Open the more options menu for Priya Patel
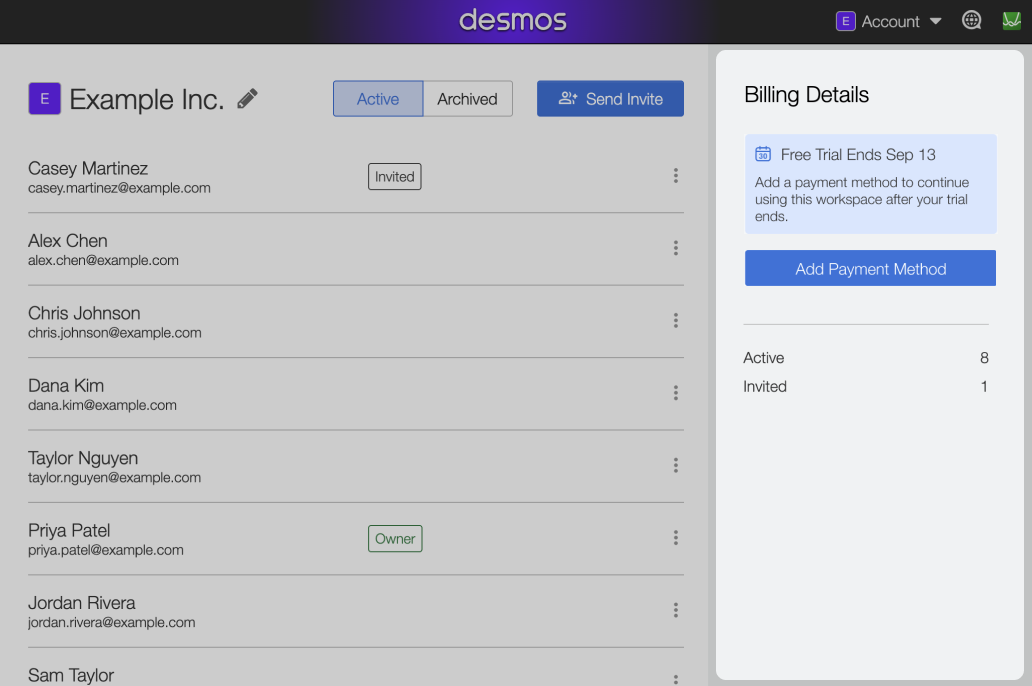The image size is (1032, 686). pyautogui.click(x=675, y=538)
